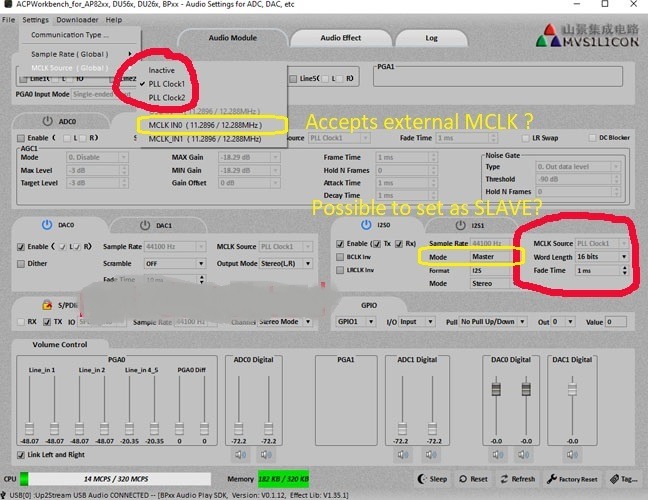The height and width of the screenshot is (500, 648).
Task: Click the USB connection status icon
Action: pos(3,495)
